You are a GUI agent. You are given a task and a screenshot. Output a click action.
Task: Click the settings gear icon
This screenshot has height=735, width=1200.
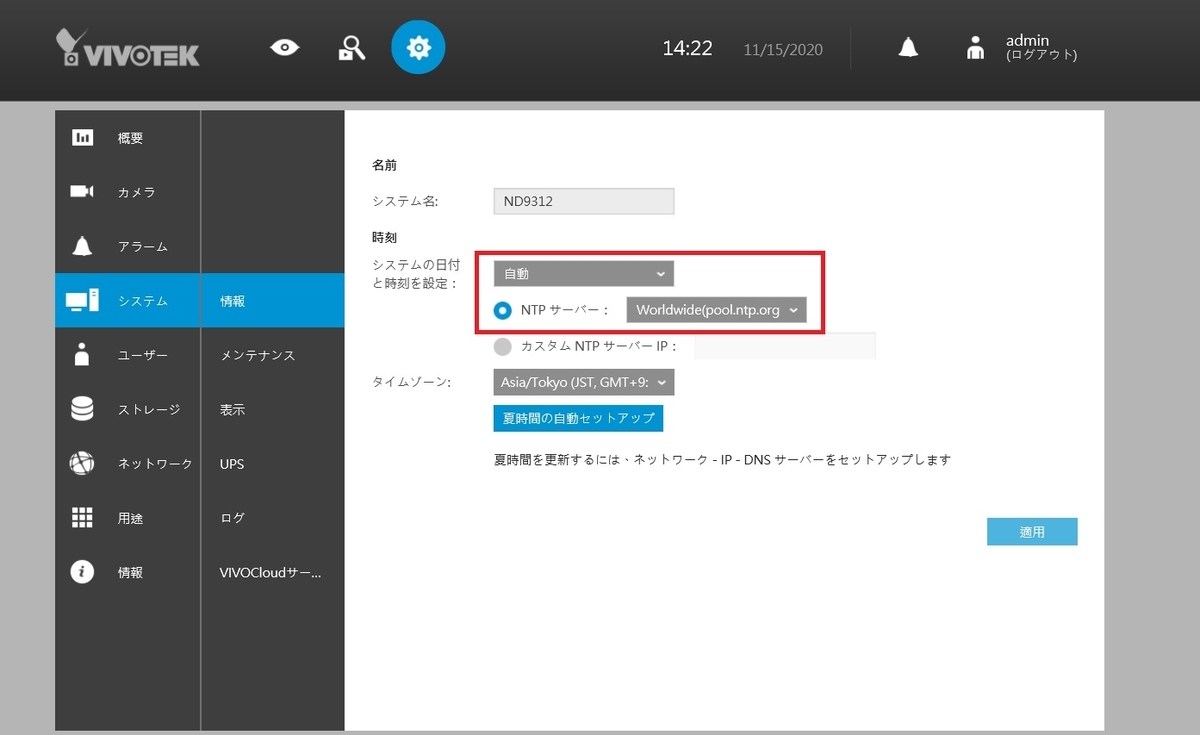pos(418,47)
